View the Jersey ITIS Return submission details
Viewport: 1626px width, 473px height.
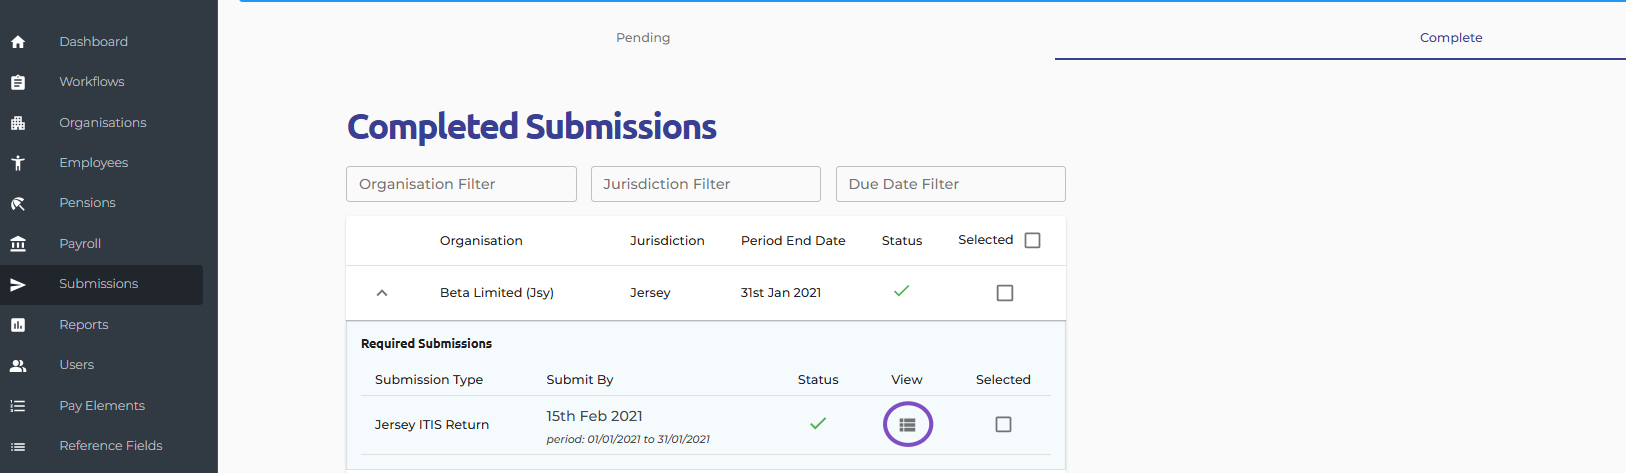pyautogui.click(x=907, y=425)
